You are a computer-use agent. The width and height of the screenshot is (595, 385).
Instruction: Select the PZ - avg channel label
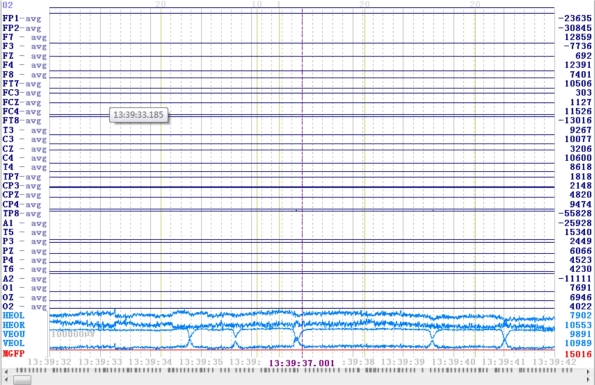pyautogui.click(x=25, y=251)
